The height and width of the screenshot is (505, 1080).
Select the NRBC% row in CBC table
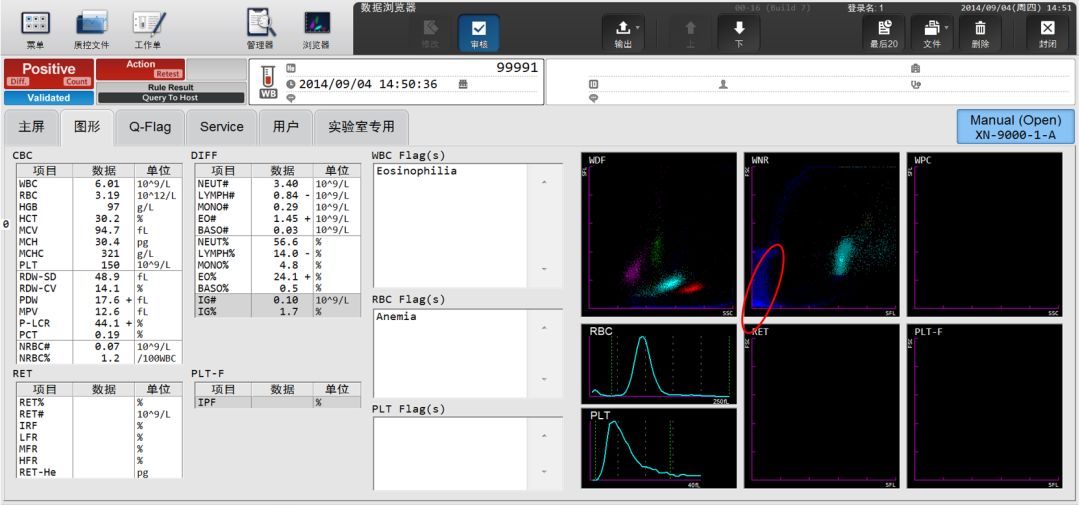99,358
